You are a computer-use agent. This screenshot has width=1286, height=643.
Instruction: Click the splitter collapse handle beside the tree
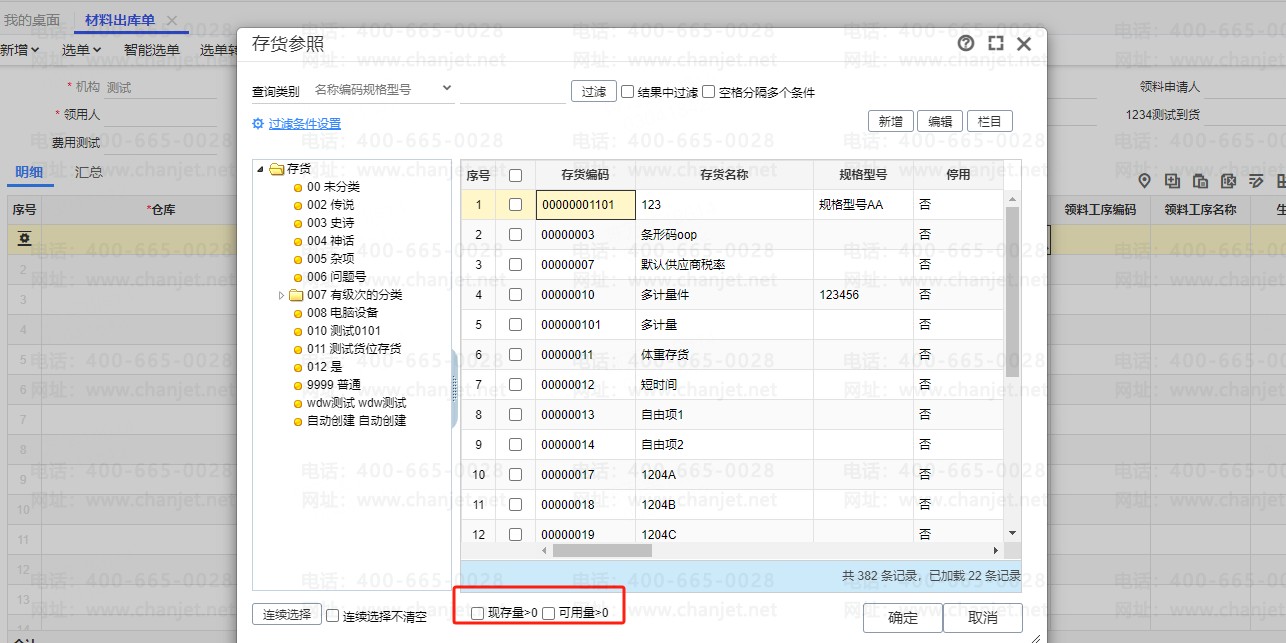455,389
